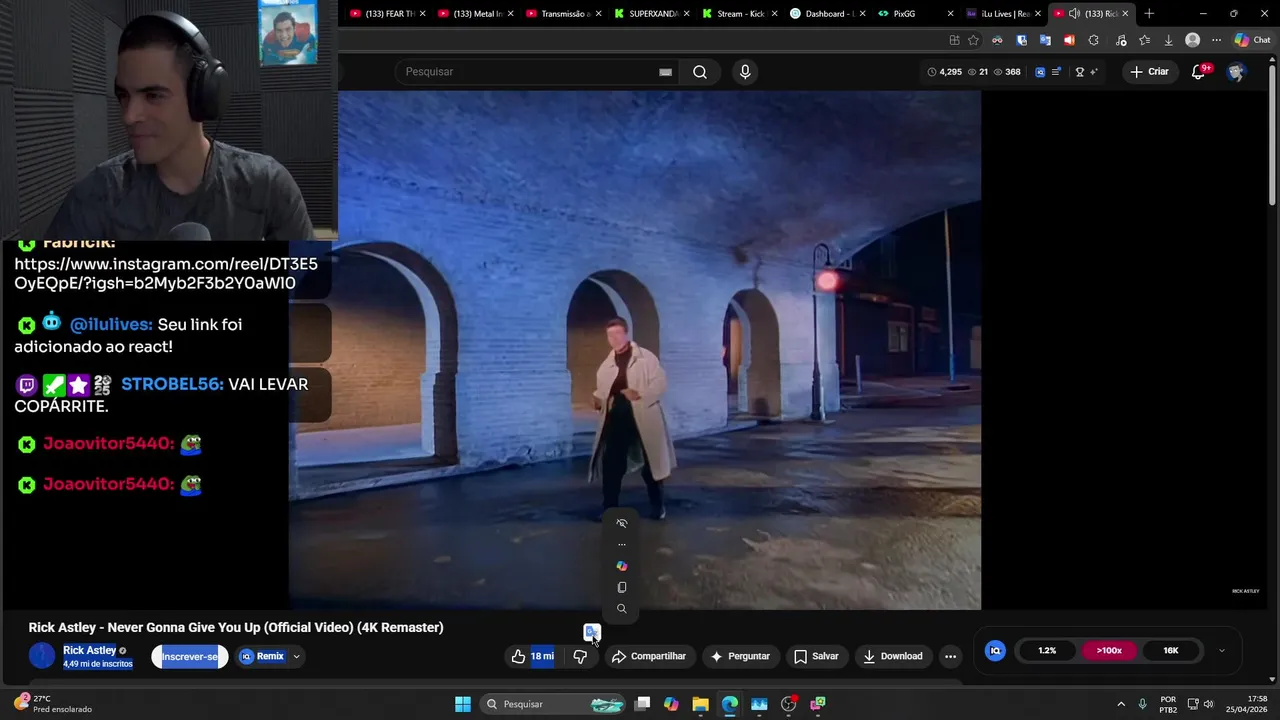
Task: Add page to favorites with star icon
Action: click(973, 40)
